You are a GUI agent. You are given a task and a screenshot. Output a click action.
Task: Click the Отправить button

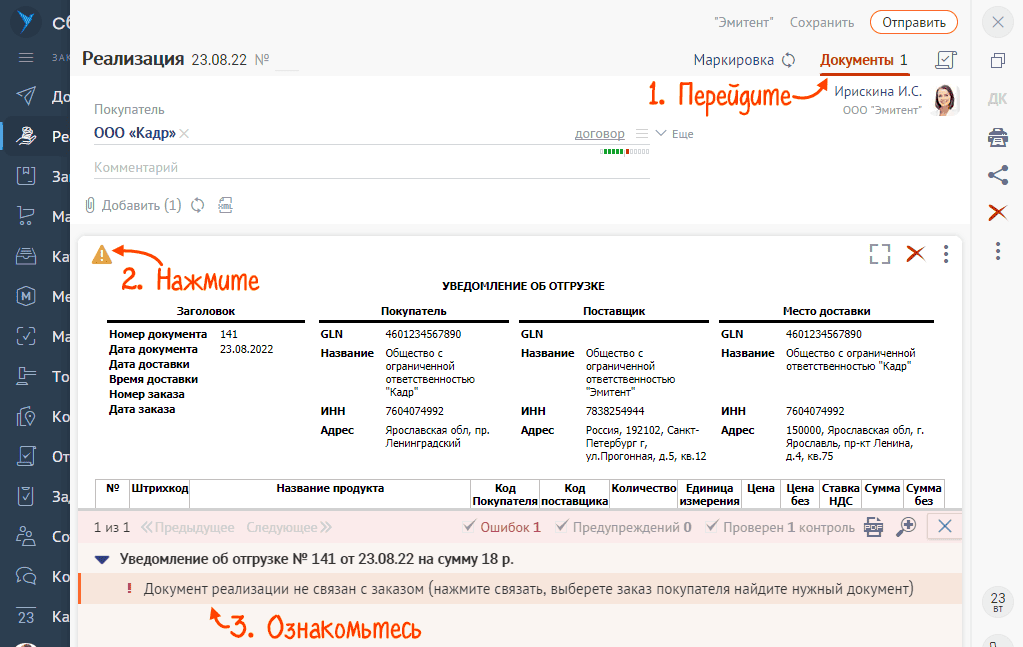tap(913, 22)
